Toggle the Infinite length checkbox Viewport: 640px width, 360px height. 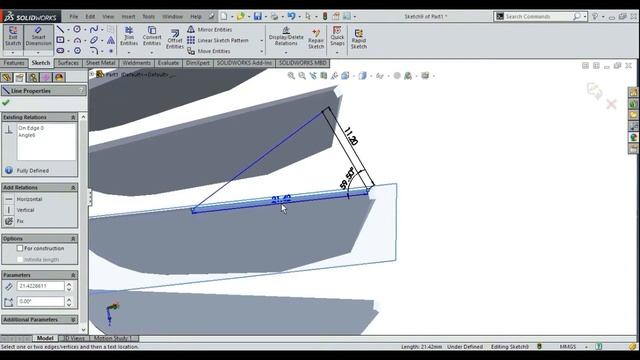tap(20, 260)
